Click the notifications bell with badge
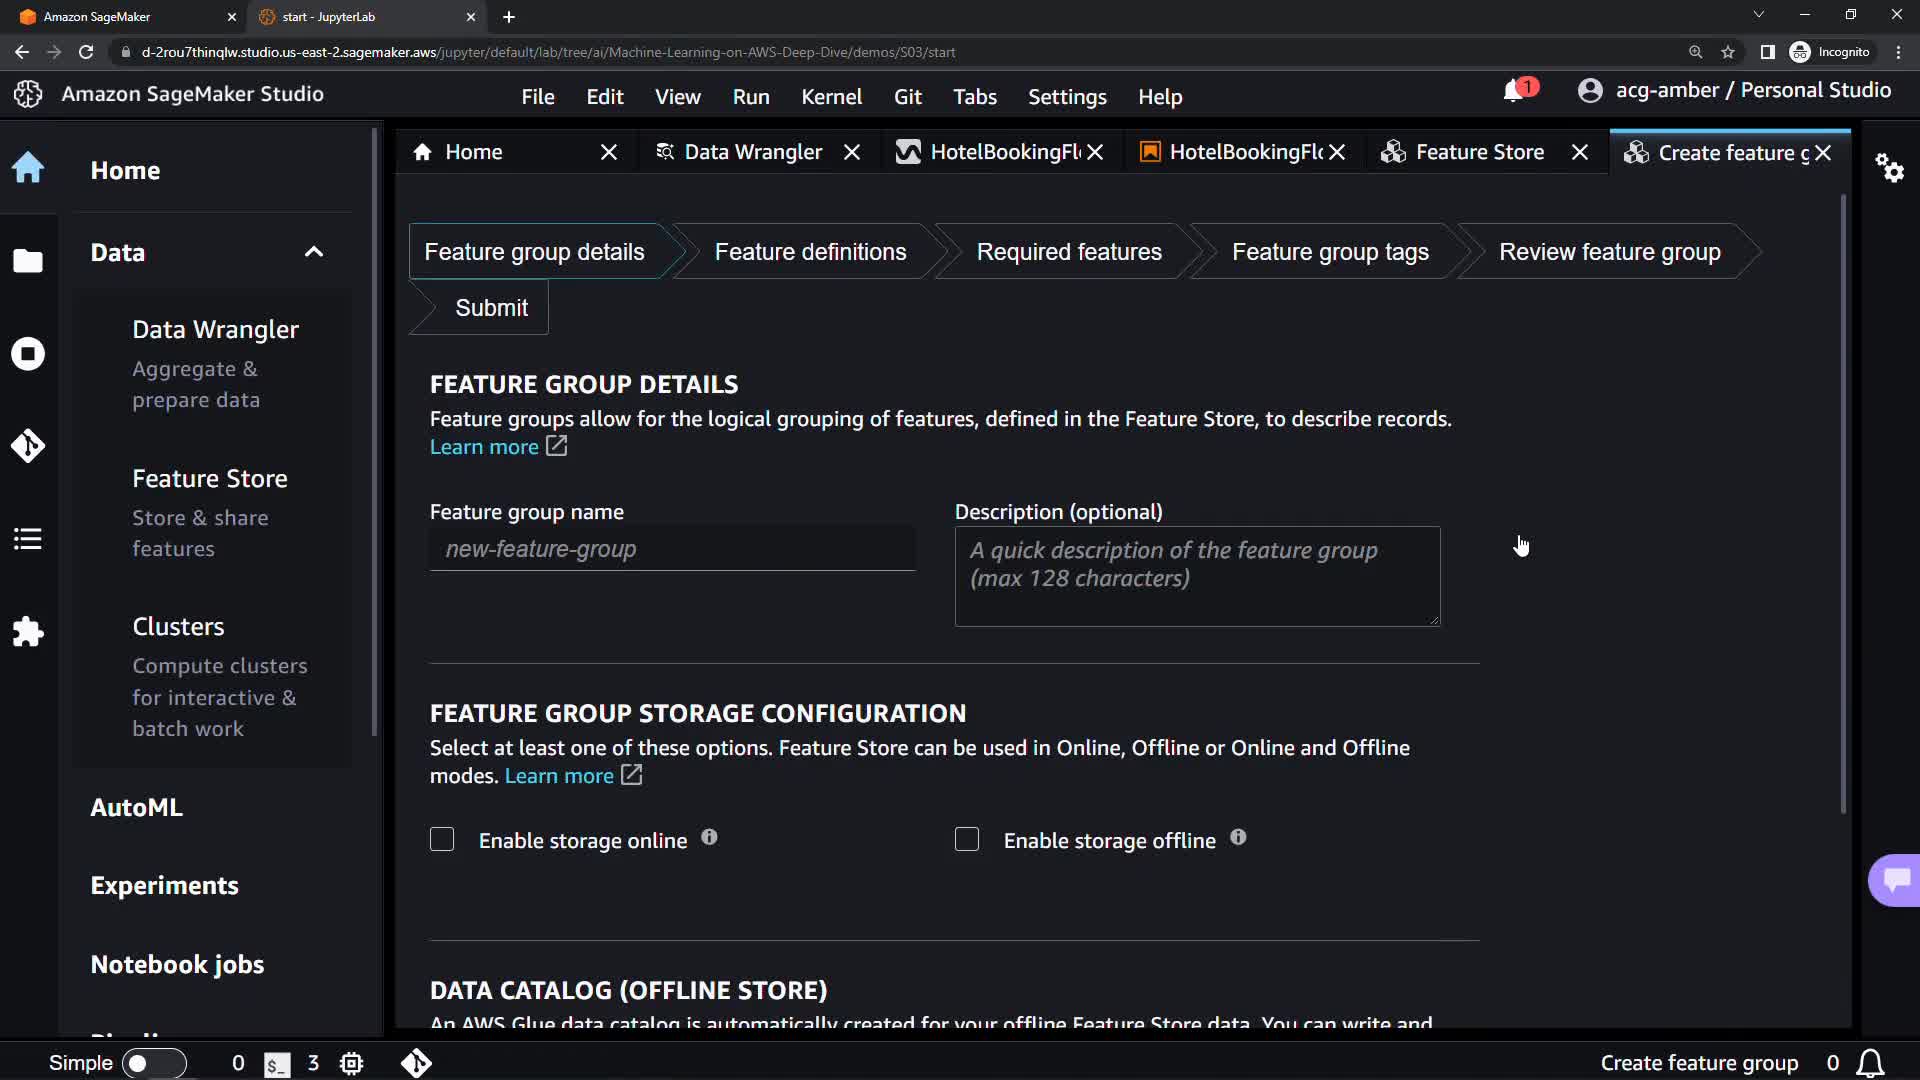The width and height of the screenshot is (1920, 1080). pos(1515,91)
